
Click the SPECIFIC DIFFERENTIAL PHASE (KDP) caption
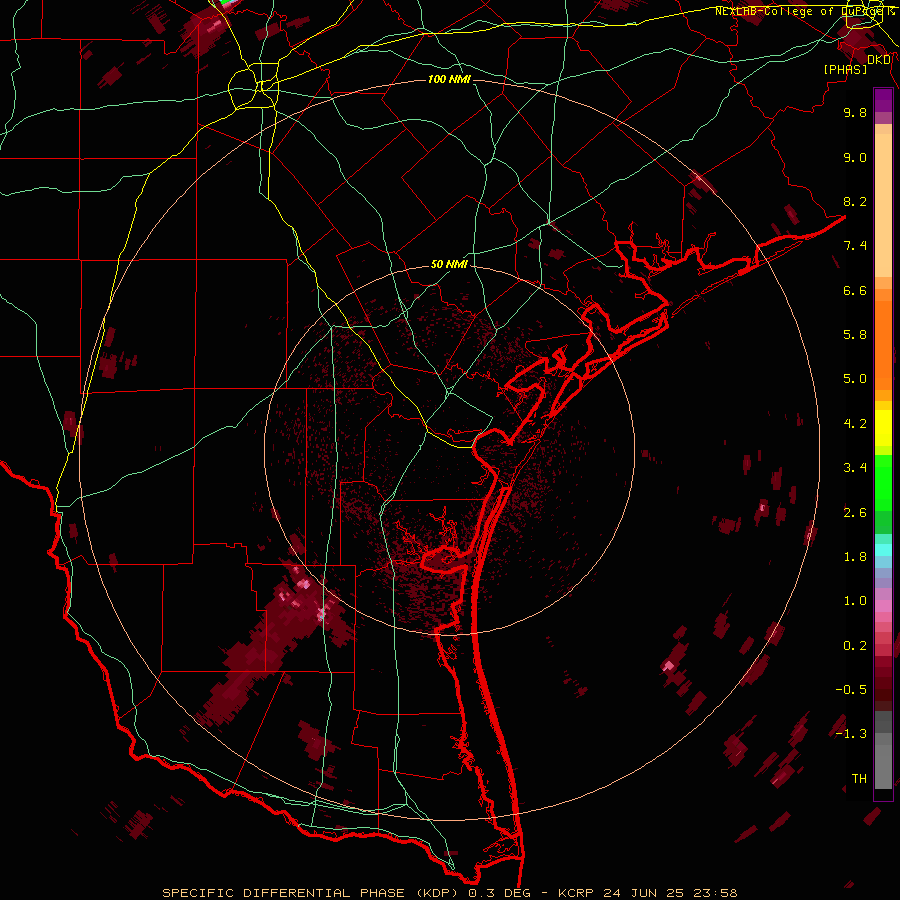(x=312, y=893)
